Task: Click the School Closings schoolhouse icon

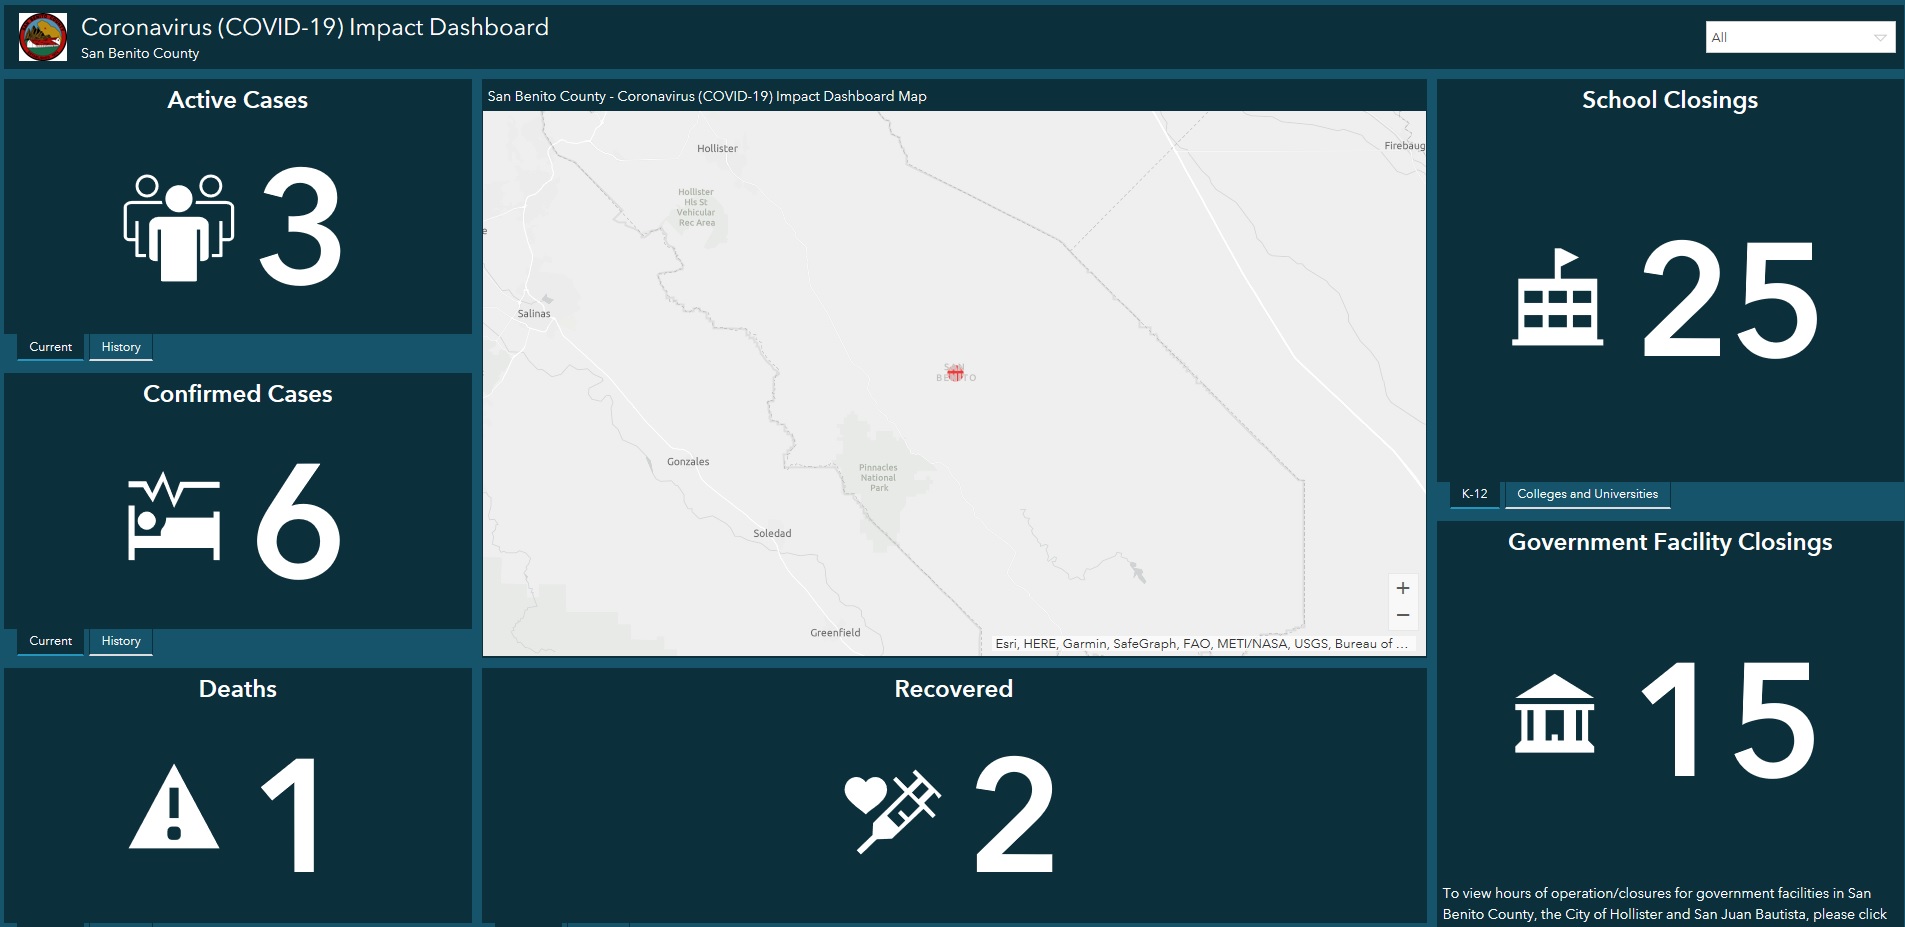Action: pyautogui.click(x=1557, y=299)
